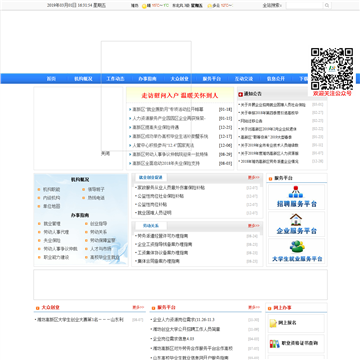Open 劳动保障监察 in the 办事指南 panel
Screen dimensions: 360x360
103,240
